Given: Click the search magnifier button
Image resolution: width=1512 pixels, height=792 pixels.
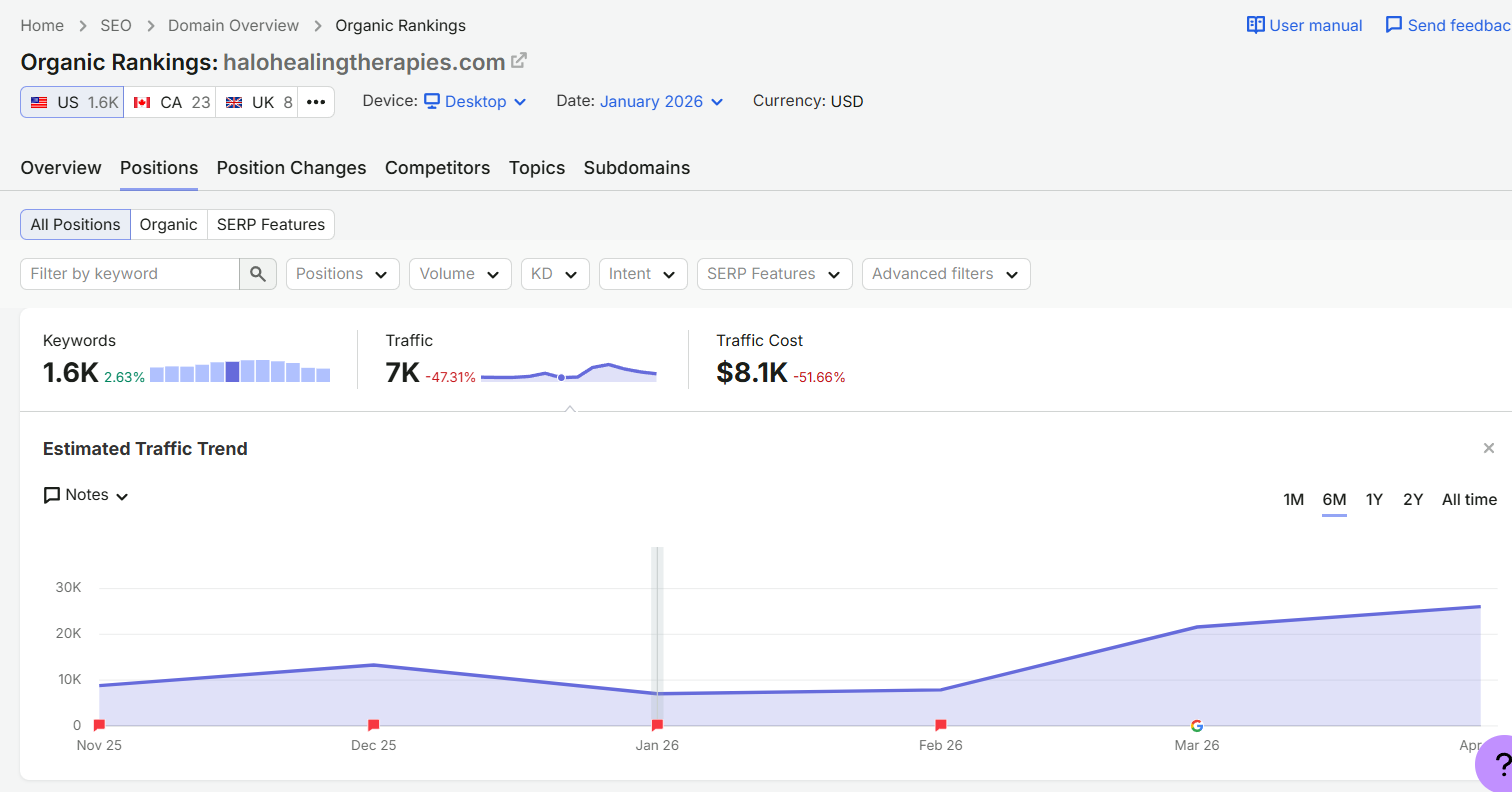Looking at the screenshot, I should click(258, 274).
